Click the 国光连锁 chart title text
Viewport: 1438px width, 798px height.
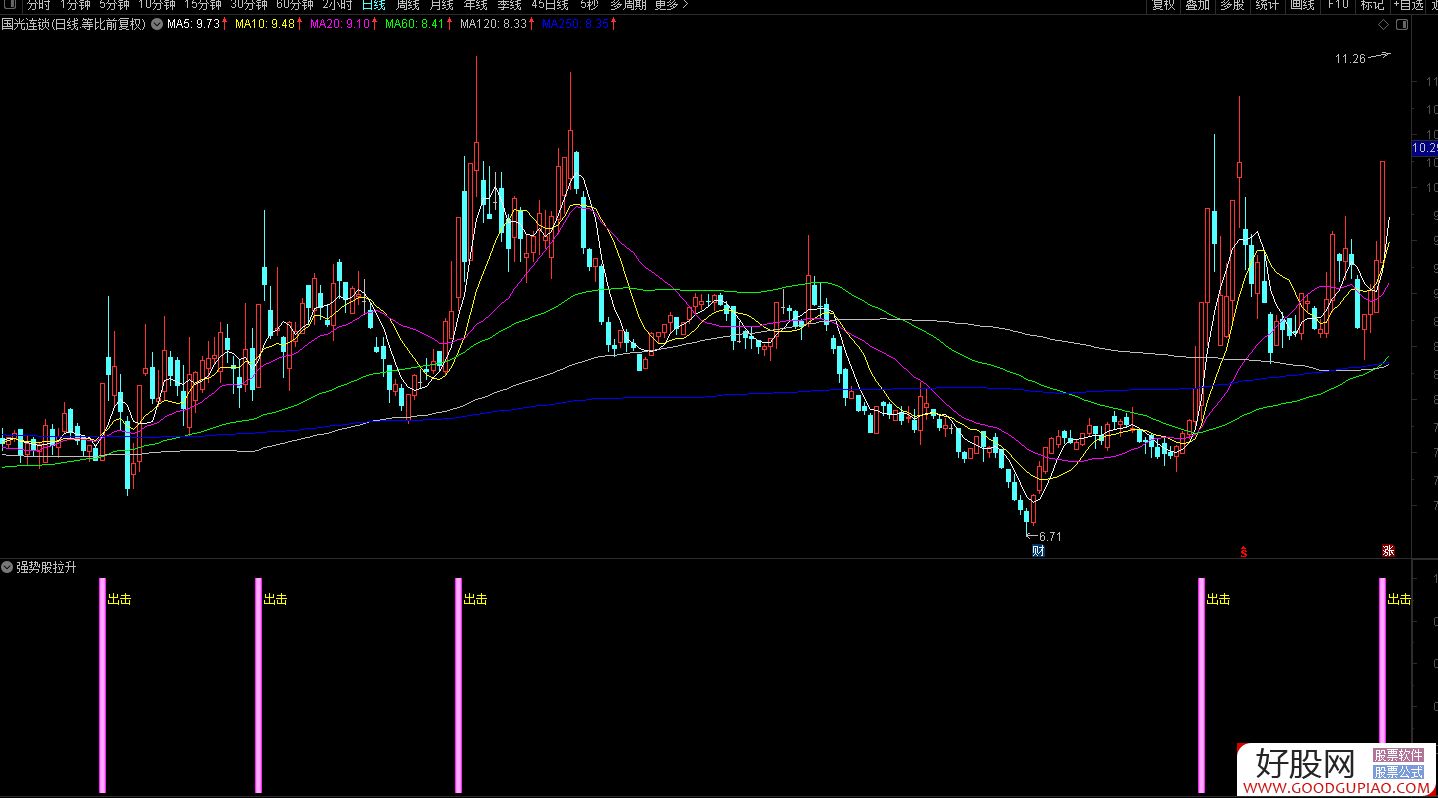pos(74,24)
